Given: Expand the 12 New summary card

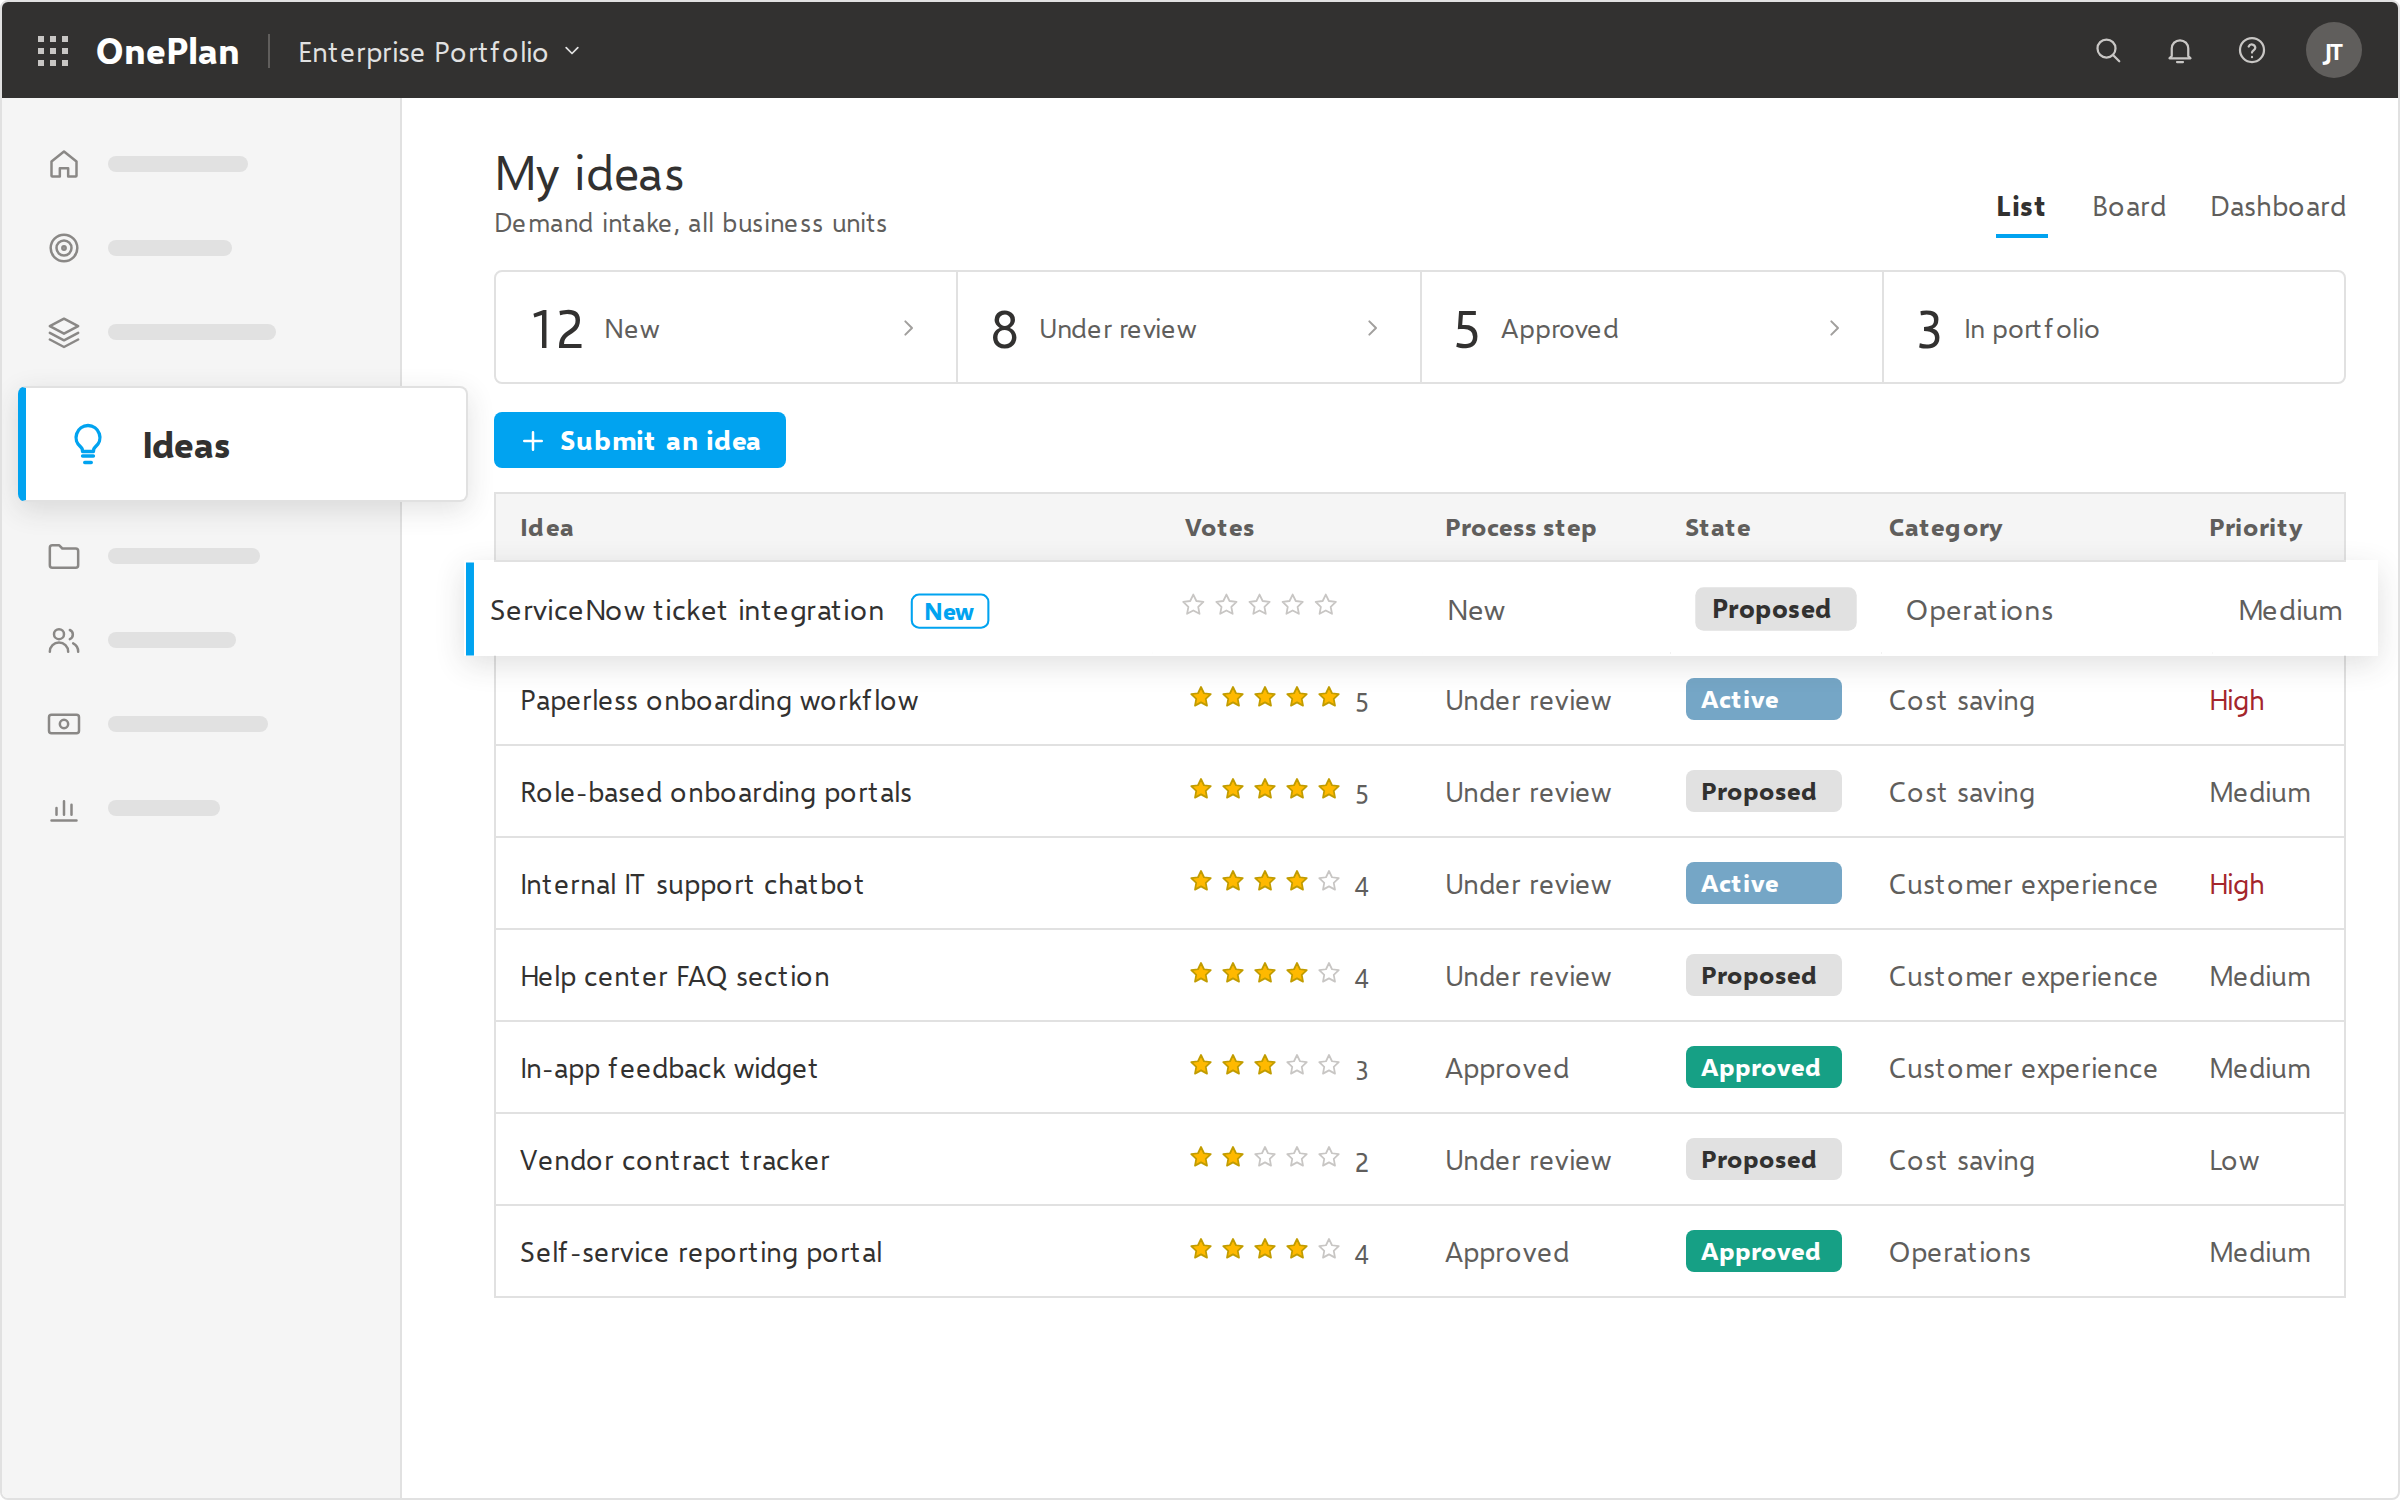Looking at the screenshot, I should pyautogui.click(x=726, y=328).
